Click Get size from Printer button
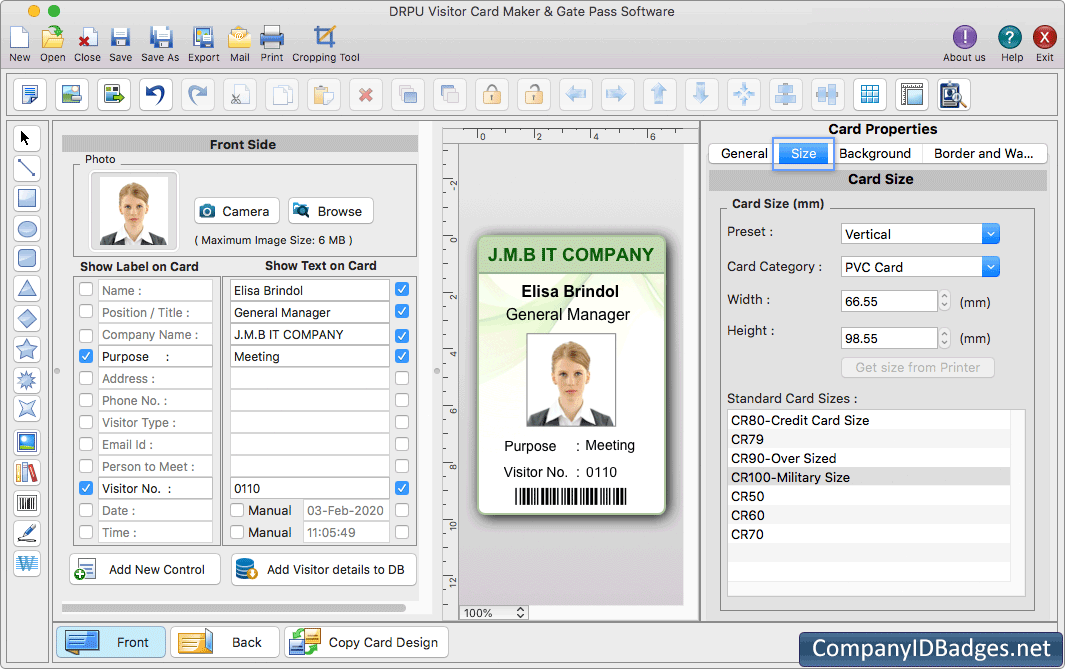 (918, 367)
